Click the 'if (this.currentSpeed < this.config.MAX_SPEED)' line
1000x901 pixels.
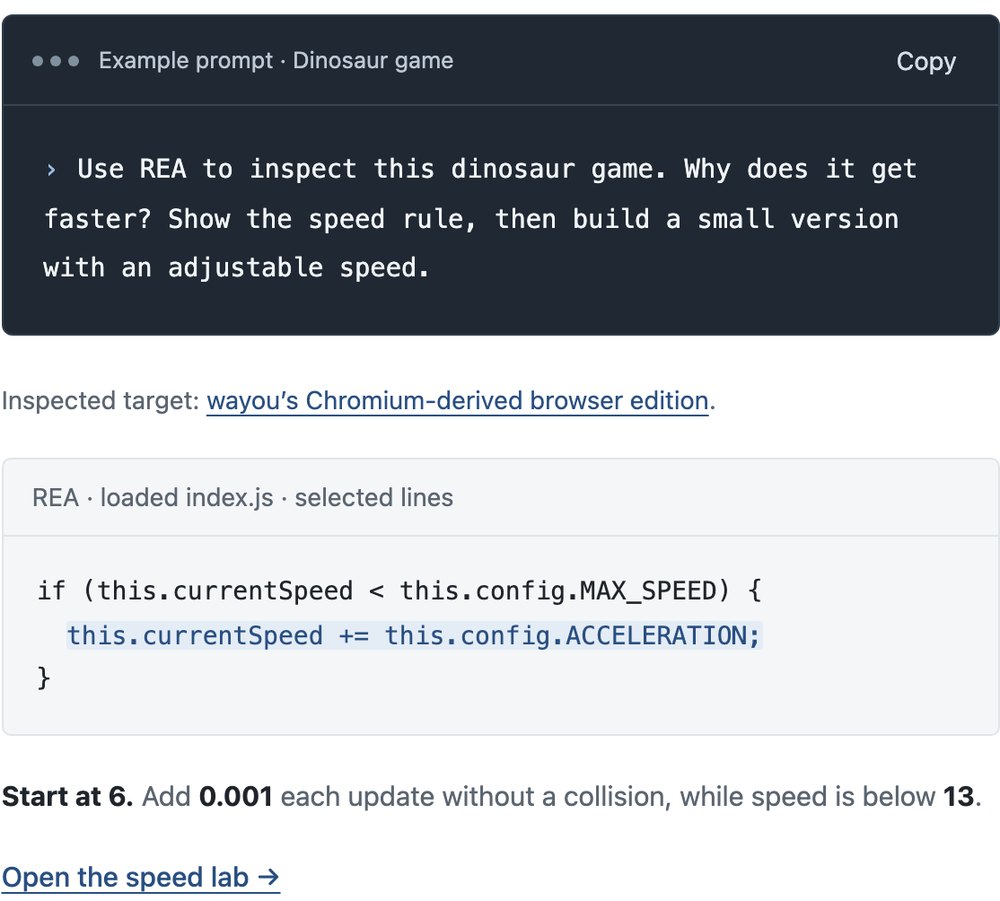pyautogui.click(x=399, y=590)
